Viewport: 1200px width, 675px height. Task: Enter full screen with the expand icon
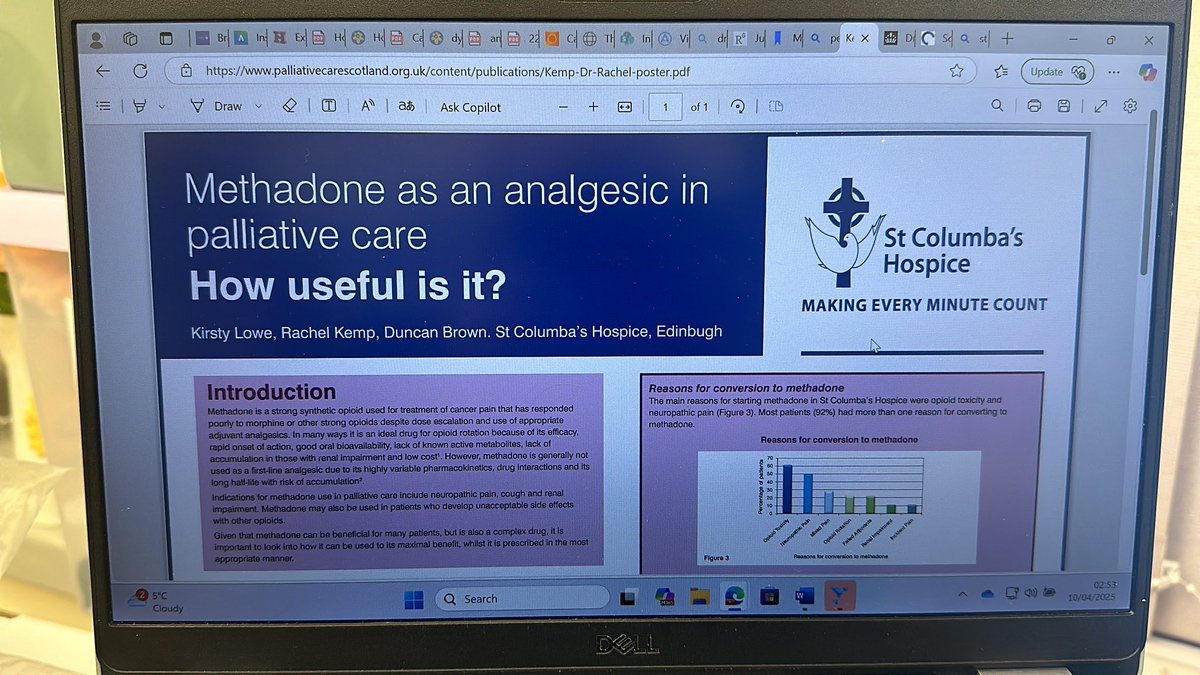point(1101,106)
